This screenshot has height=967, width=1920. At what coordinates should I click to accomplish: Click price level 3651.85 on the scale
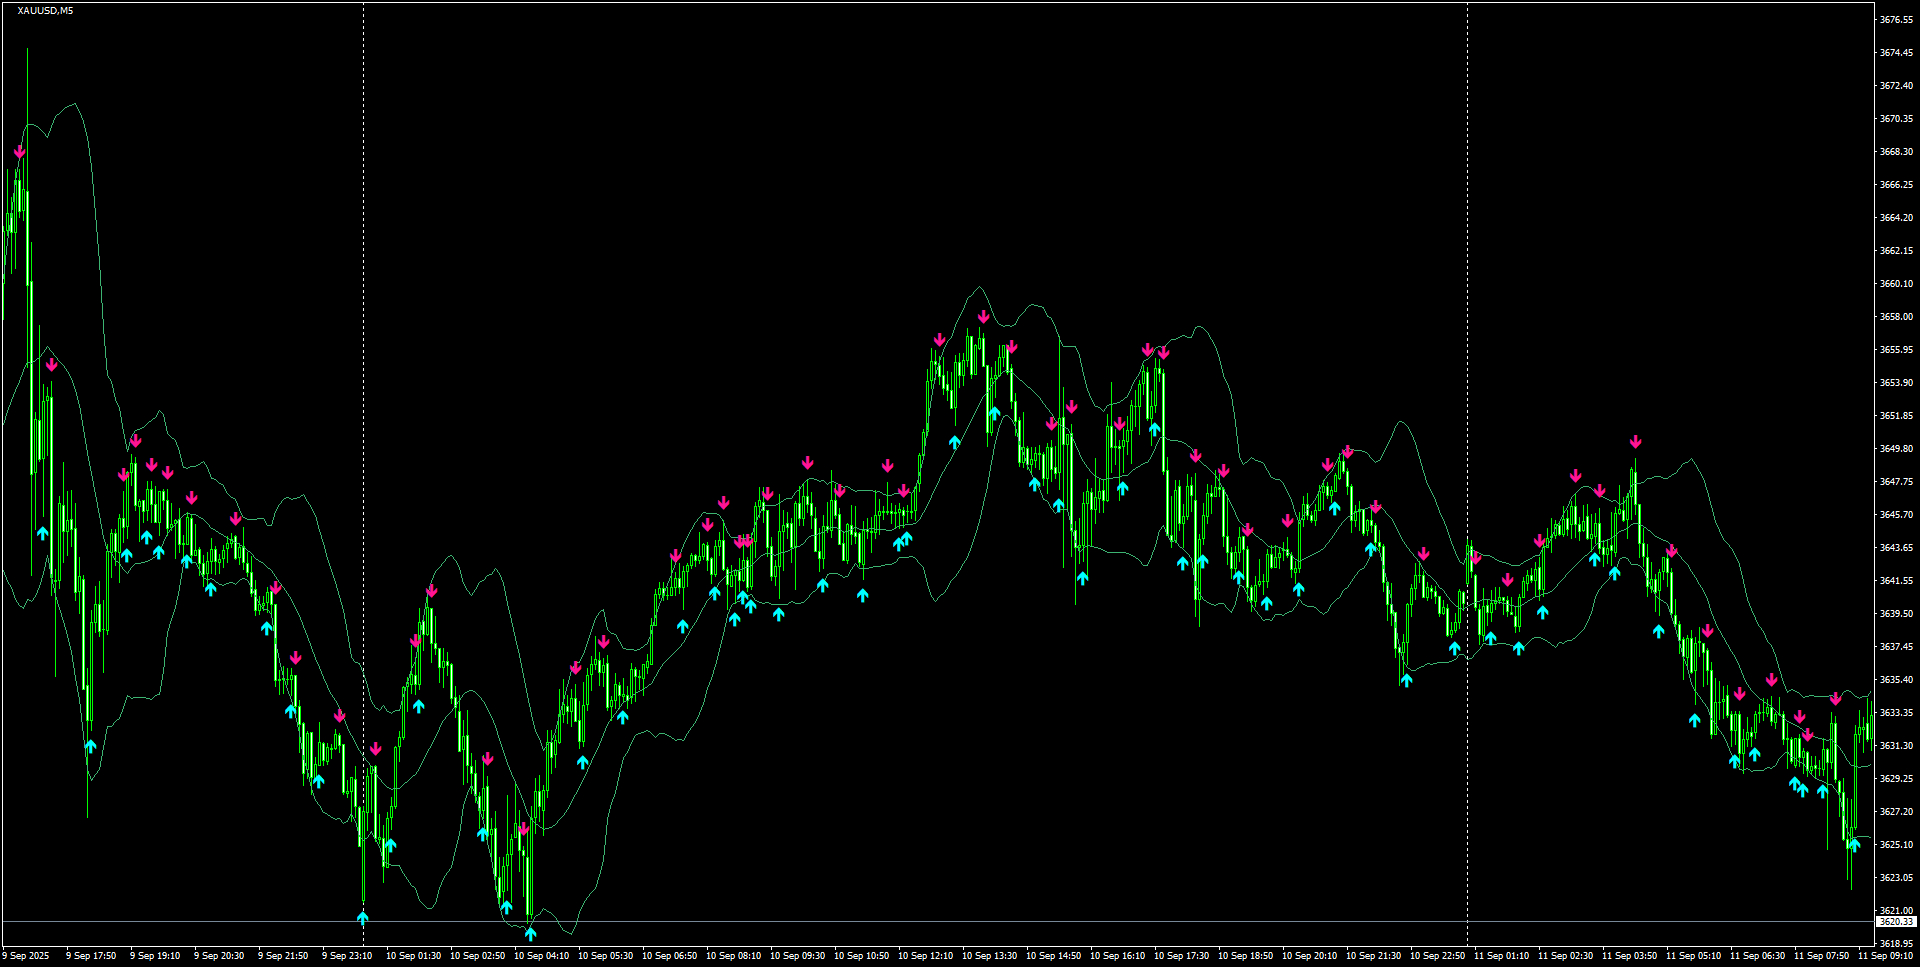pyautogui.click(x=1897, y=416)
